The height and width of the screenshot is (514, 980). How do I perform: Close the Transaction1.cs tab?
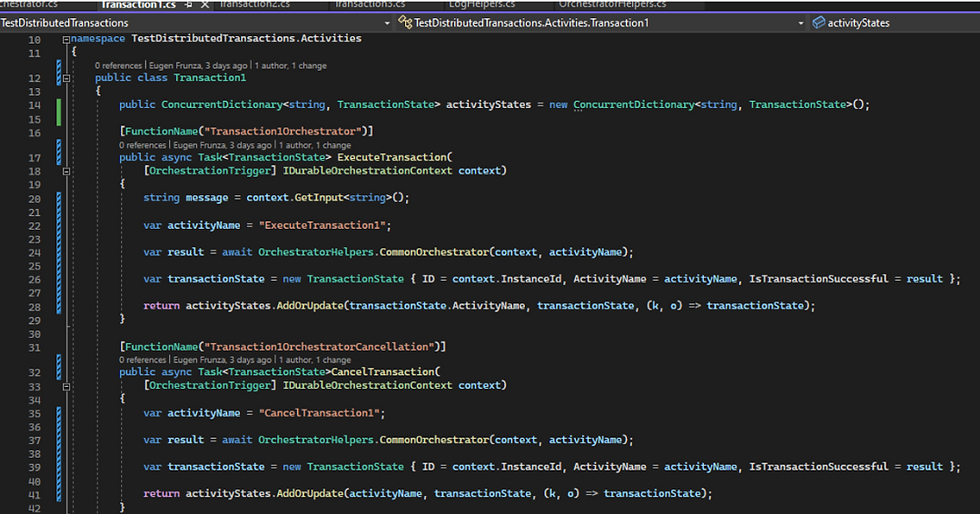205,4
